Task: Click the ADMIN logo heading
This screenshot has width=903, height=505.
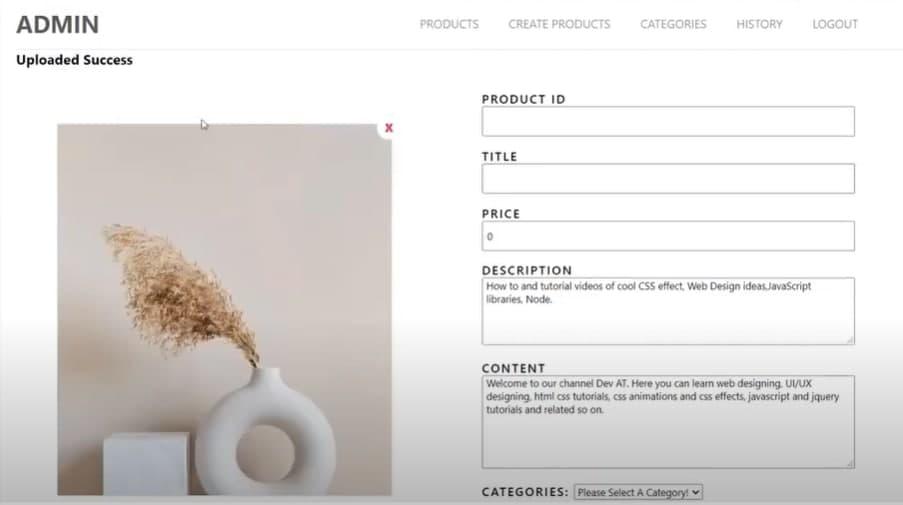Action: coord(58,25)
